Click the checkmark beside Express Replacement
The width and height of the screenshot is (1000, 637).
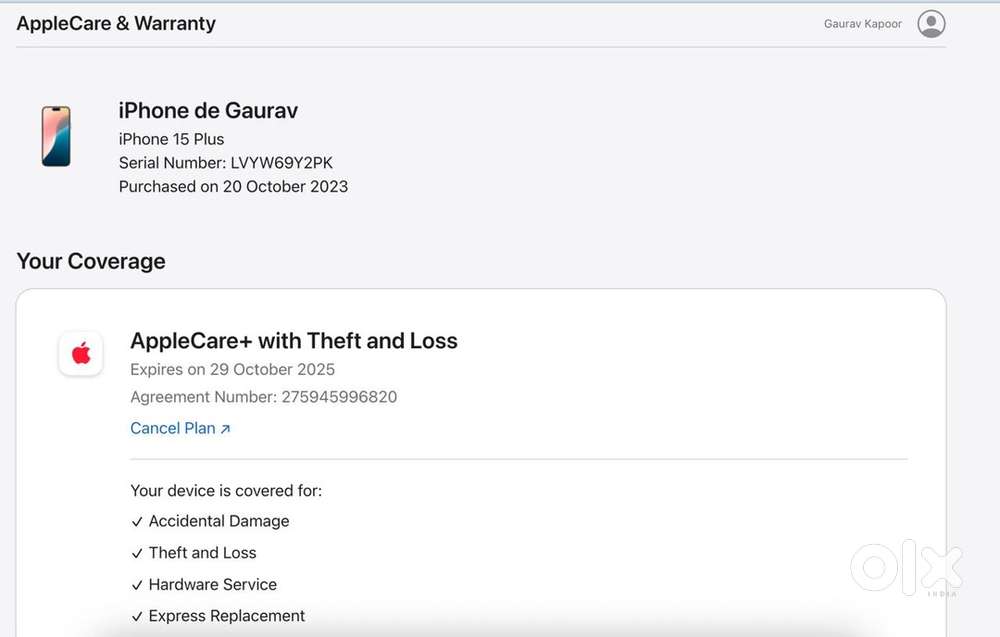(137, 616)
